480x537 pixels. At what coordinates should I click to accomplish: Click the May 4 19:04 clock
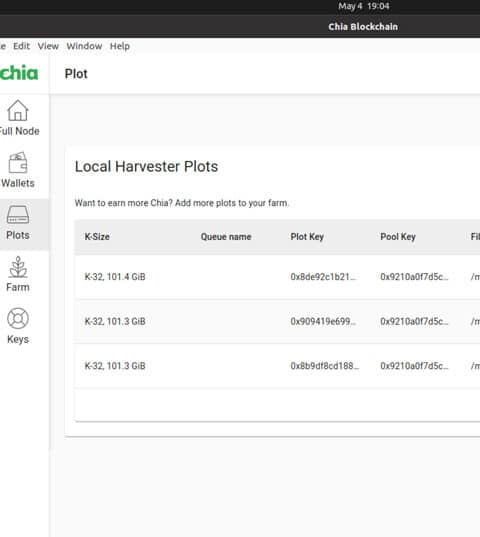coord(364,6)
